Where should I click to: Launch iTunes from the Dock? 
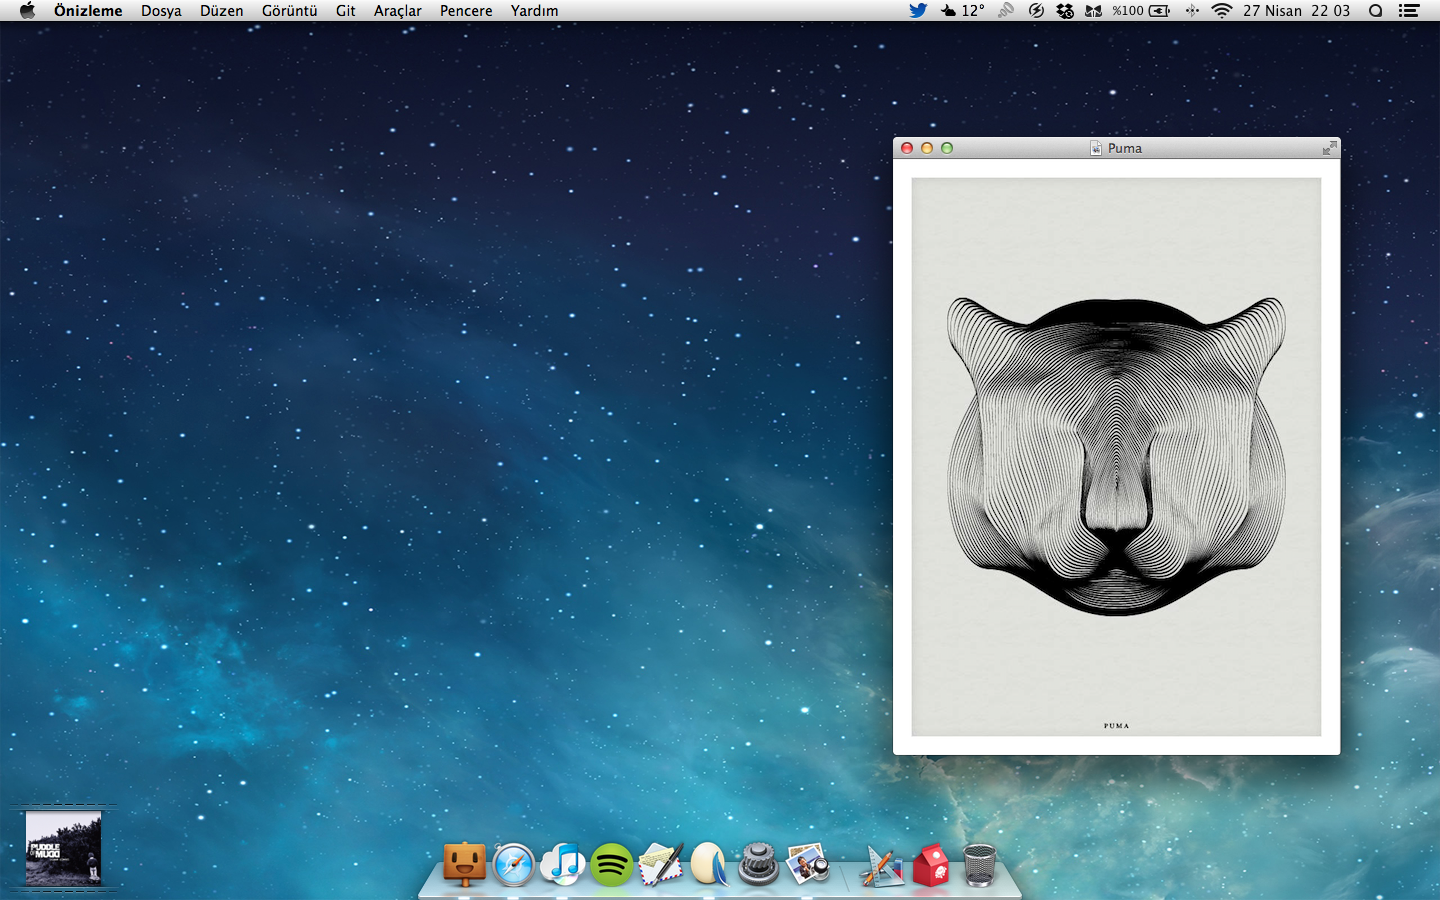563,864
